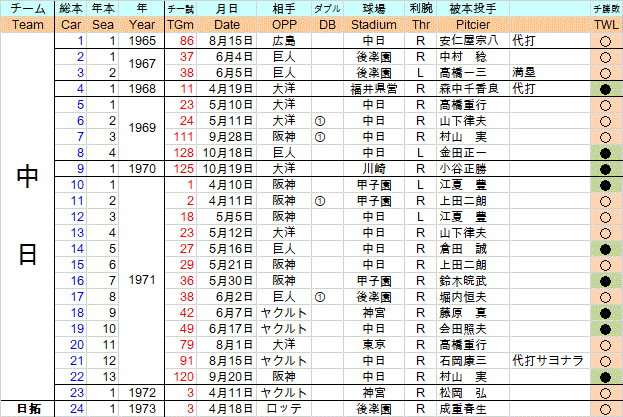Select the year cell 1972
This screenshot has width=623, height=417.
(x=142, y=392)
